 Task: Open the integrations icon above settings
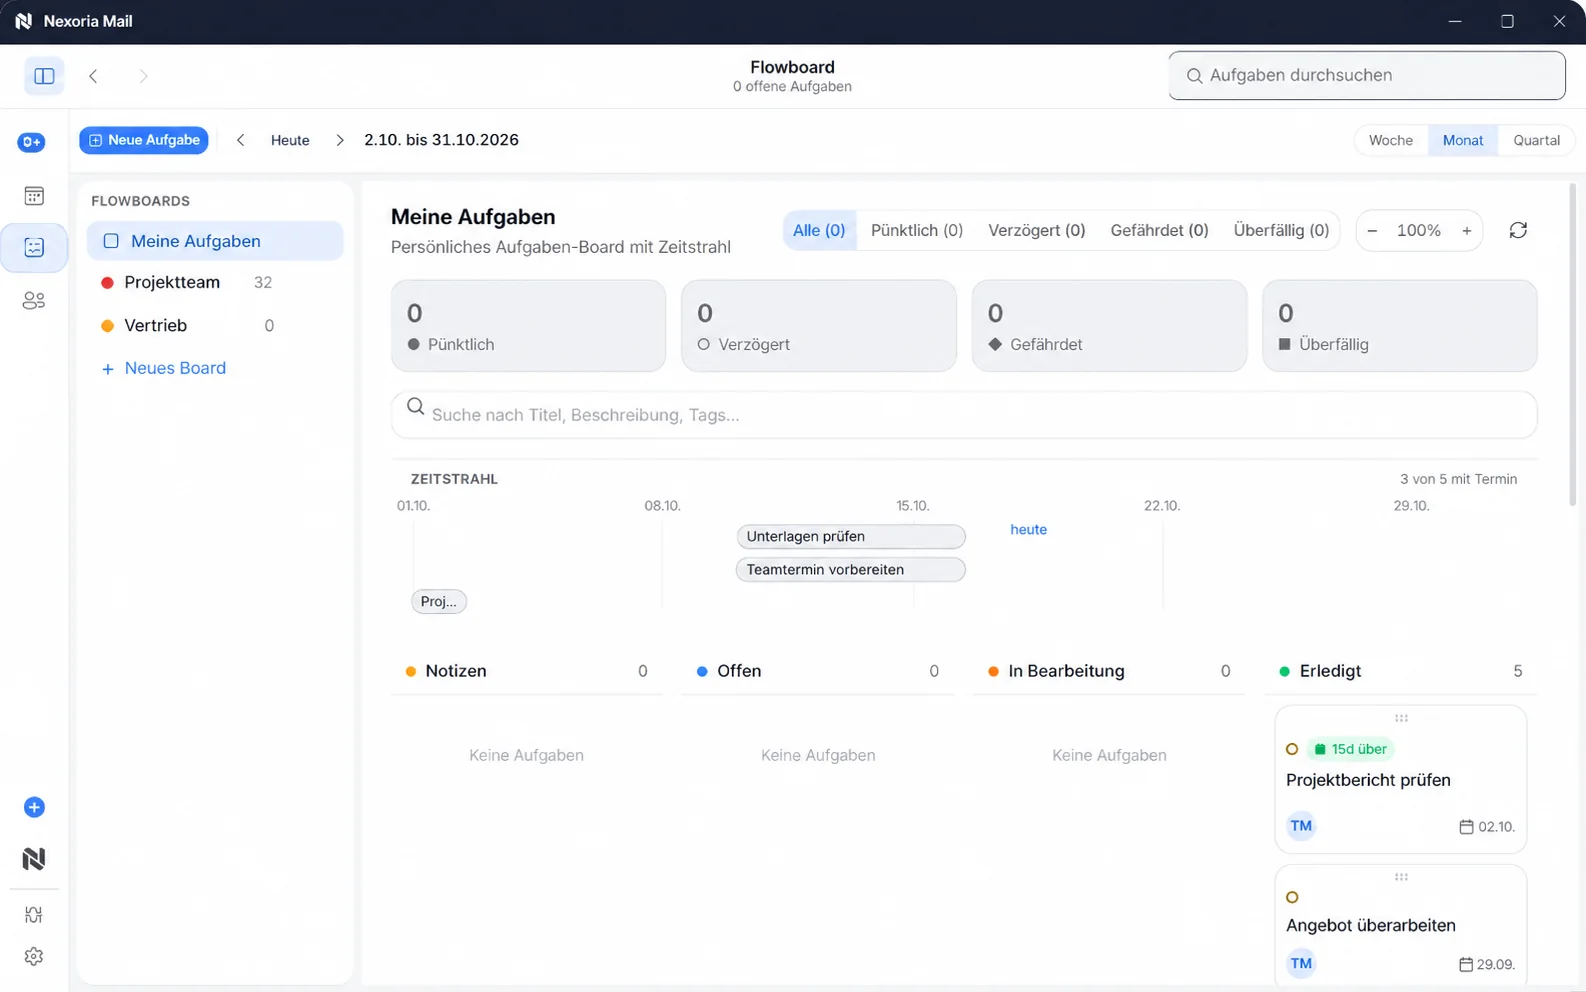[34, 915]
